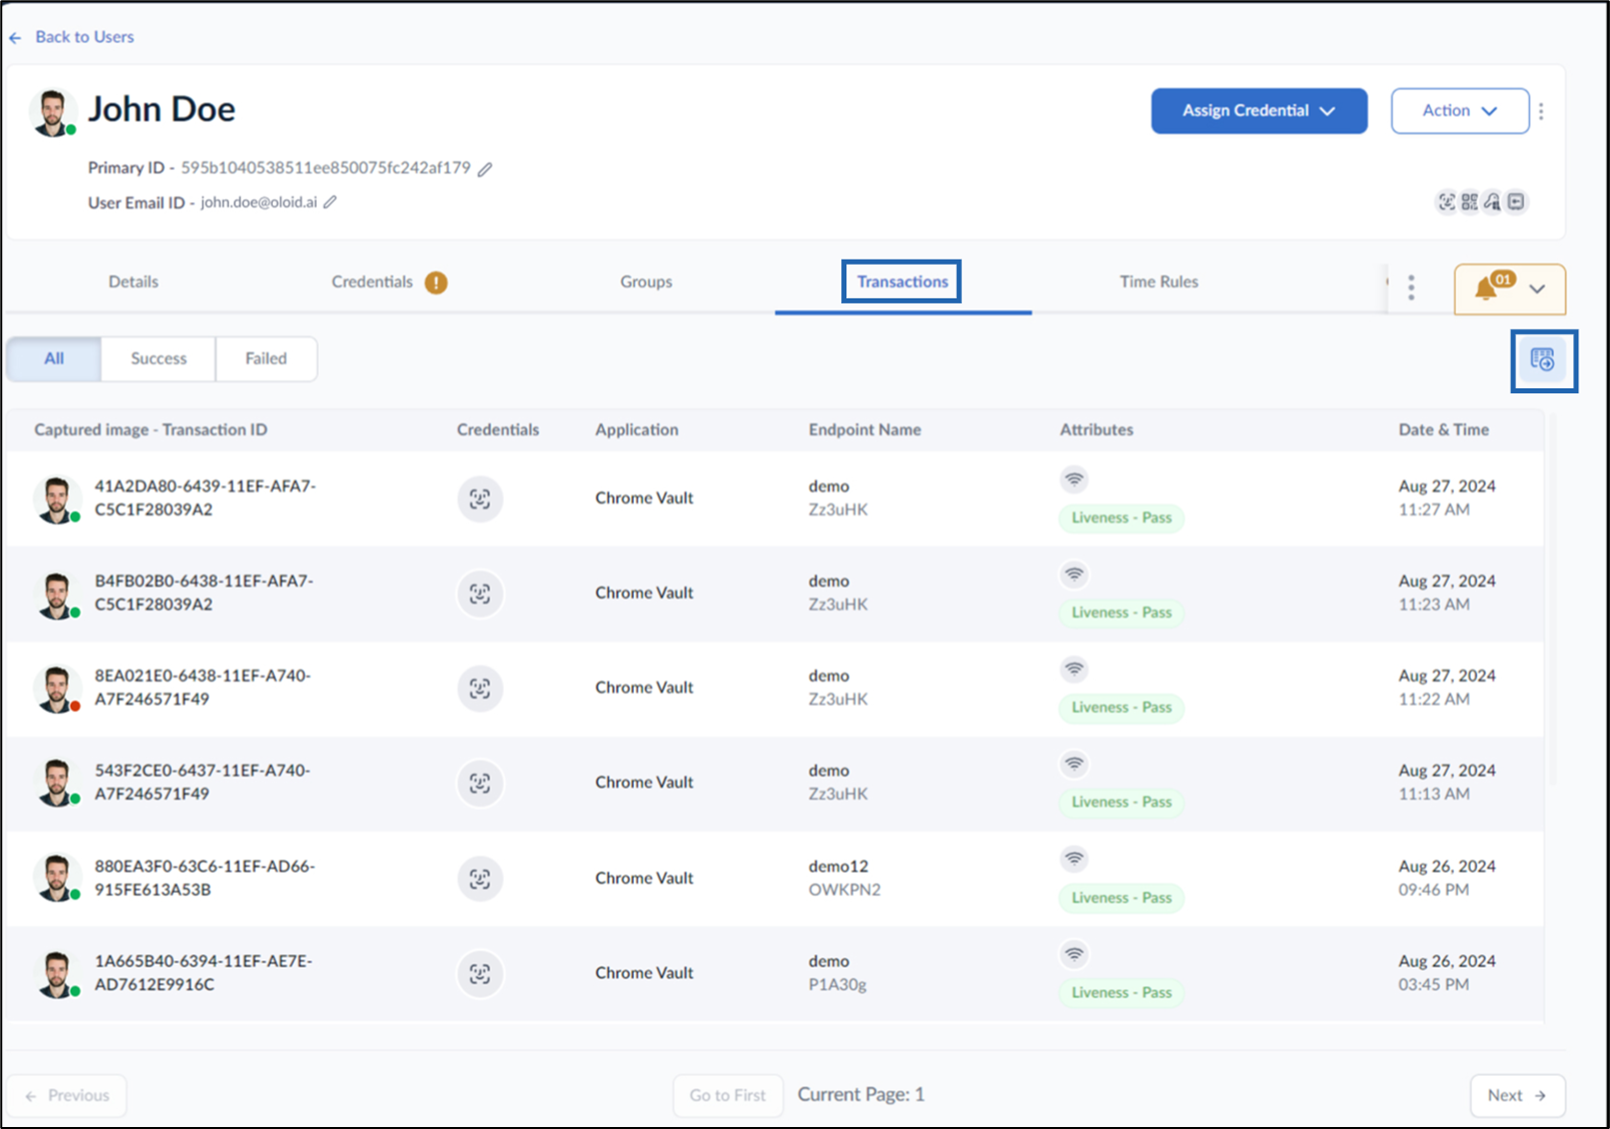Click the face credential icon under Action button

tap(1446, 202)
